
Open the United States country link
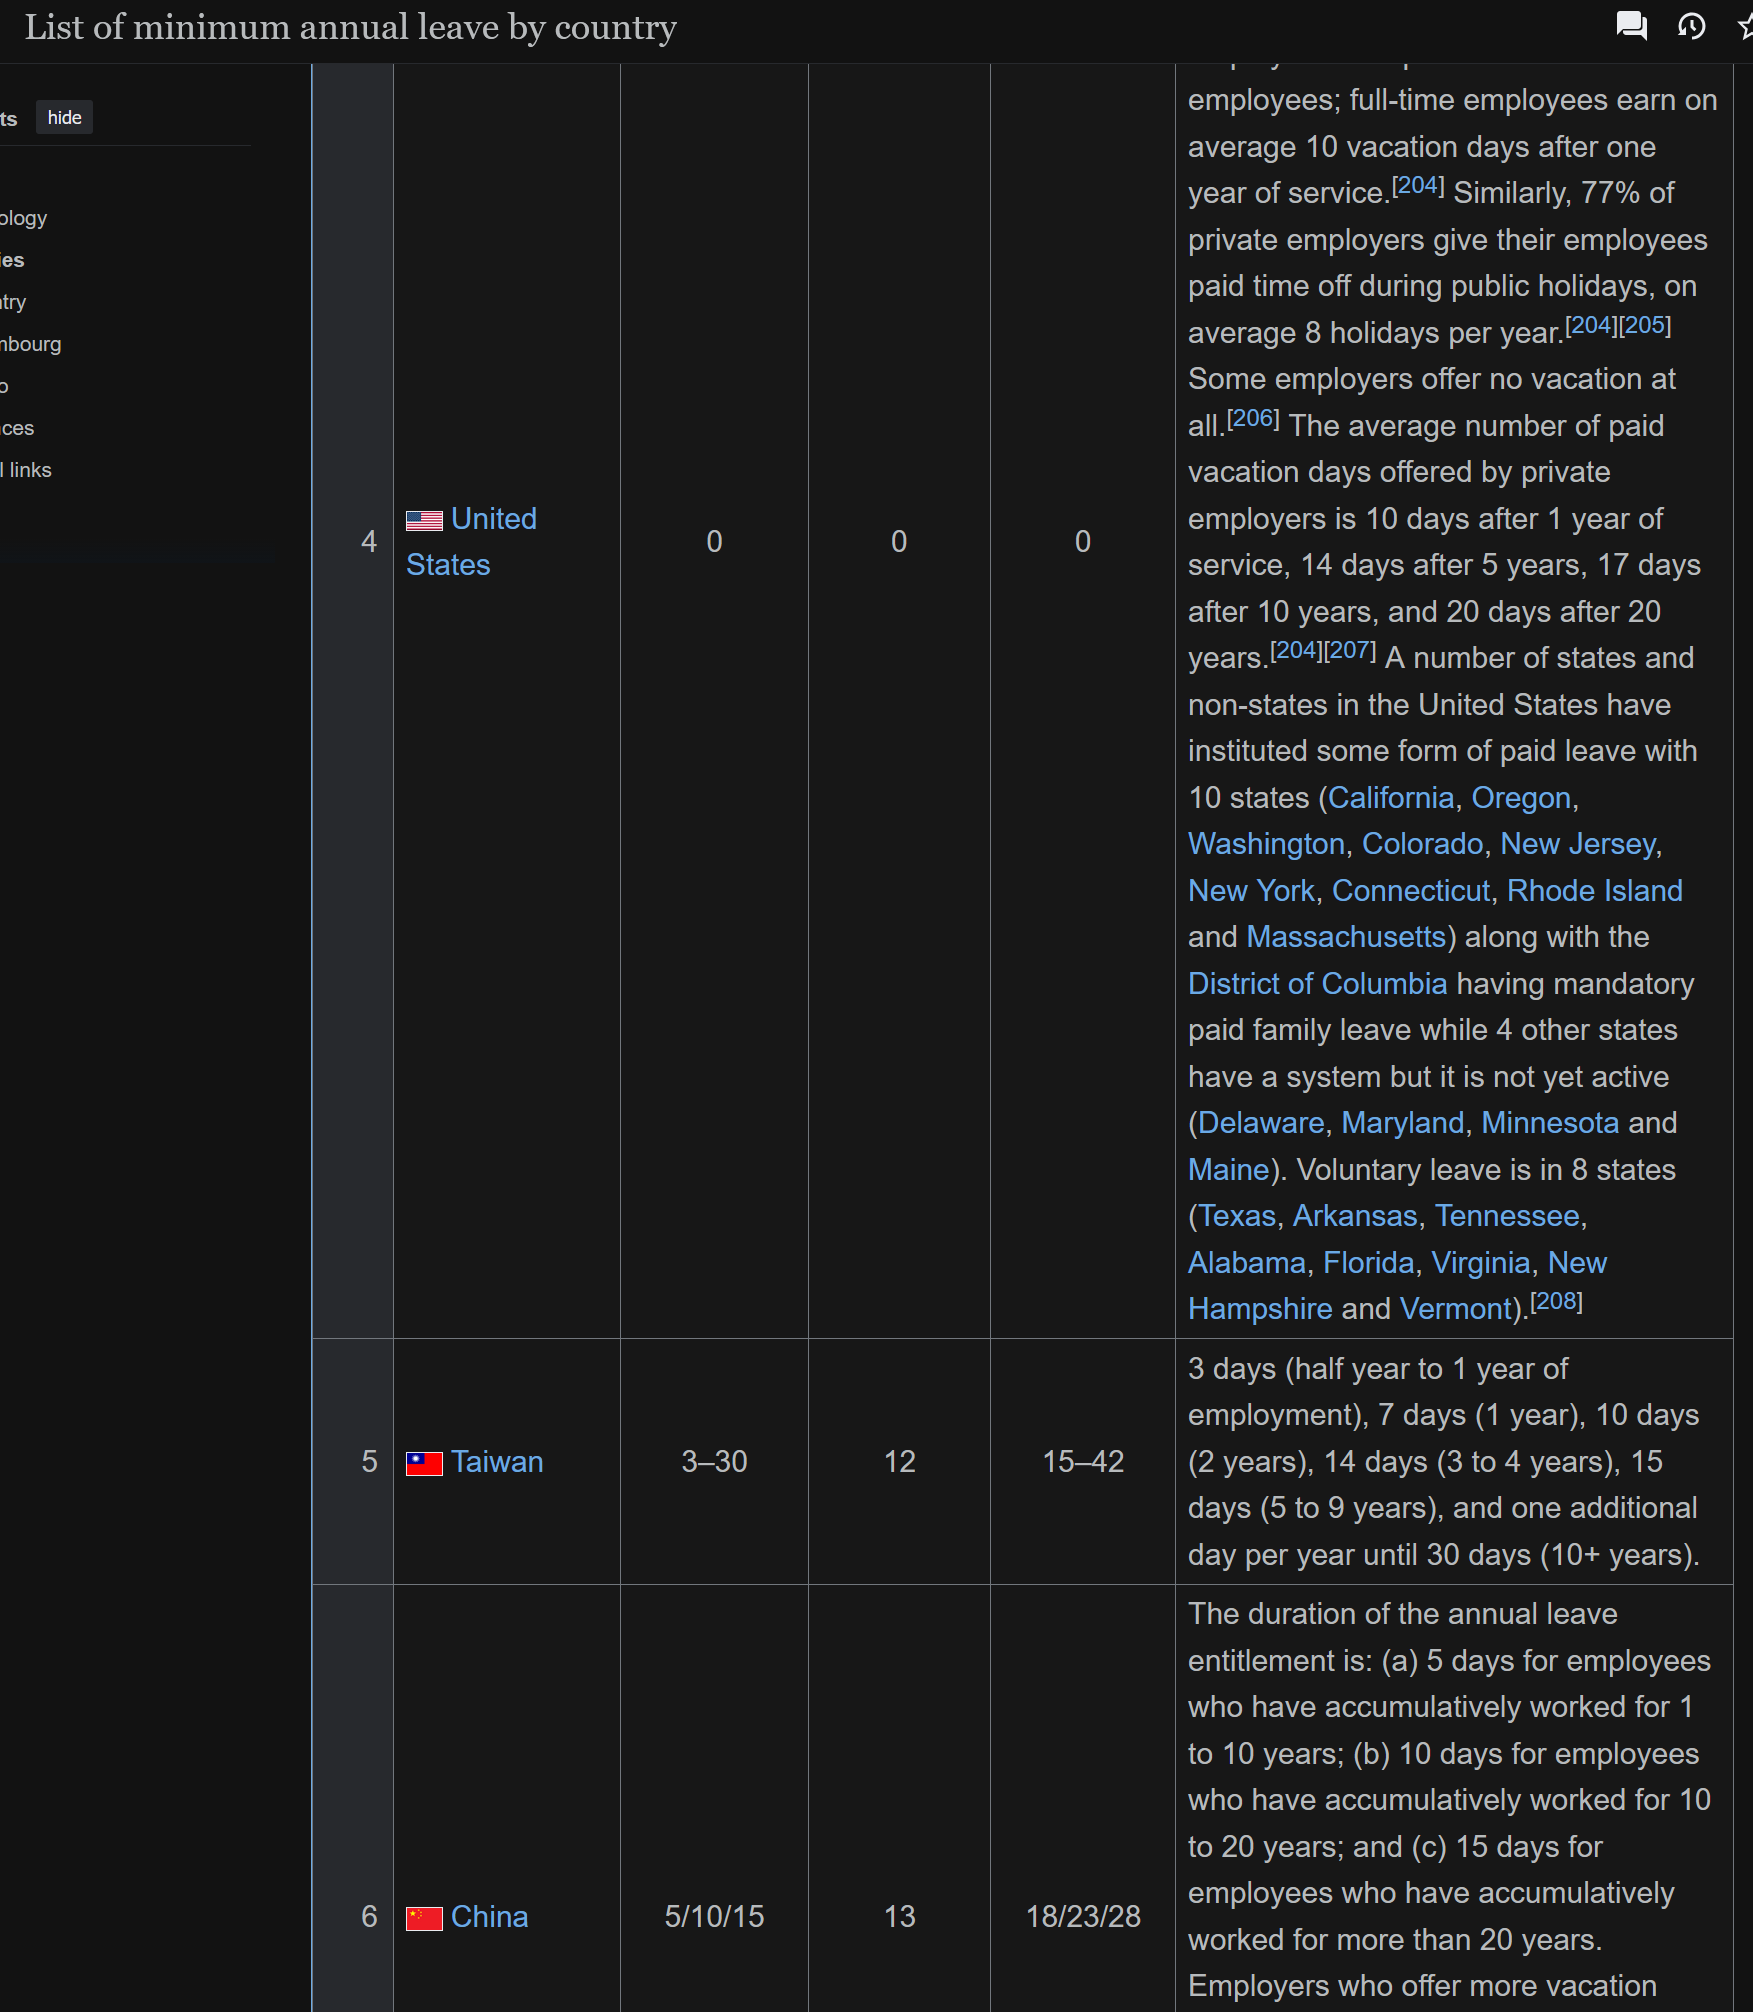(471, 542)
